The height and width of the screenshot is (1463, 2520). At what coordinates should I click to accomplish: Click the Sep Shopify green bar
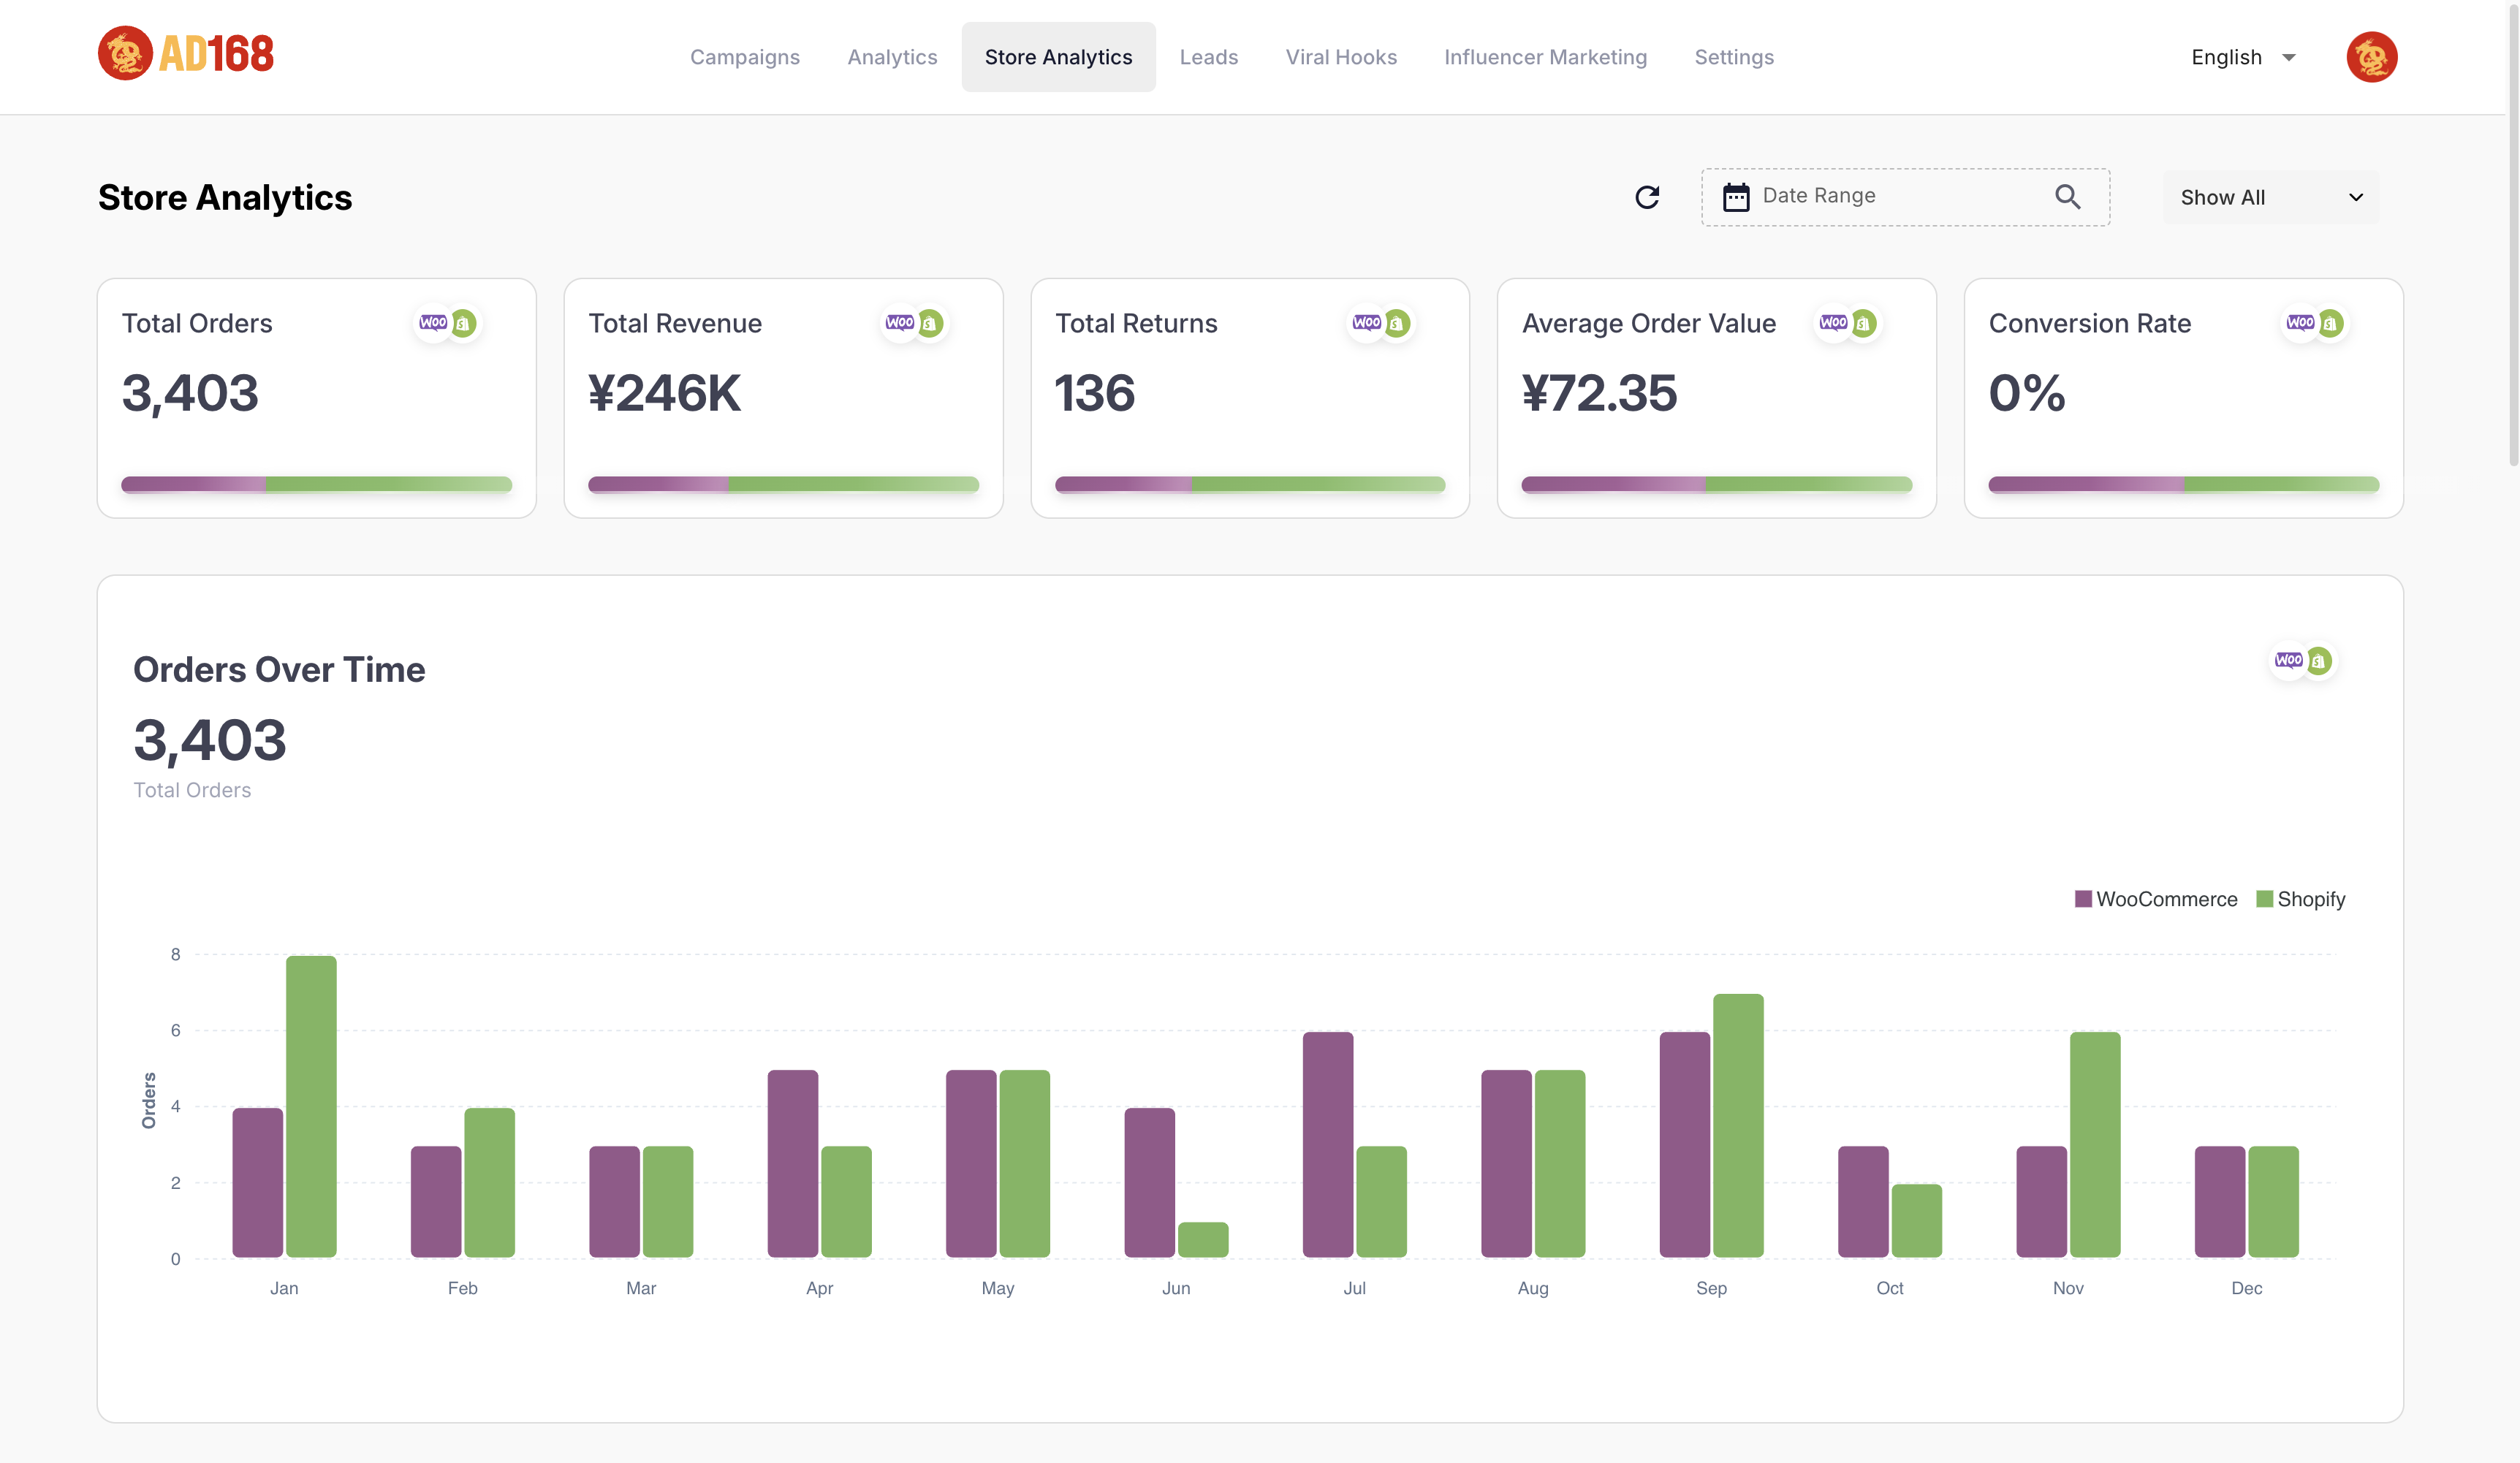[x=1738, y=1125]
